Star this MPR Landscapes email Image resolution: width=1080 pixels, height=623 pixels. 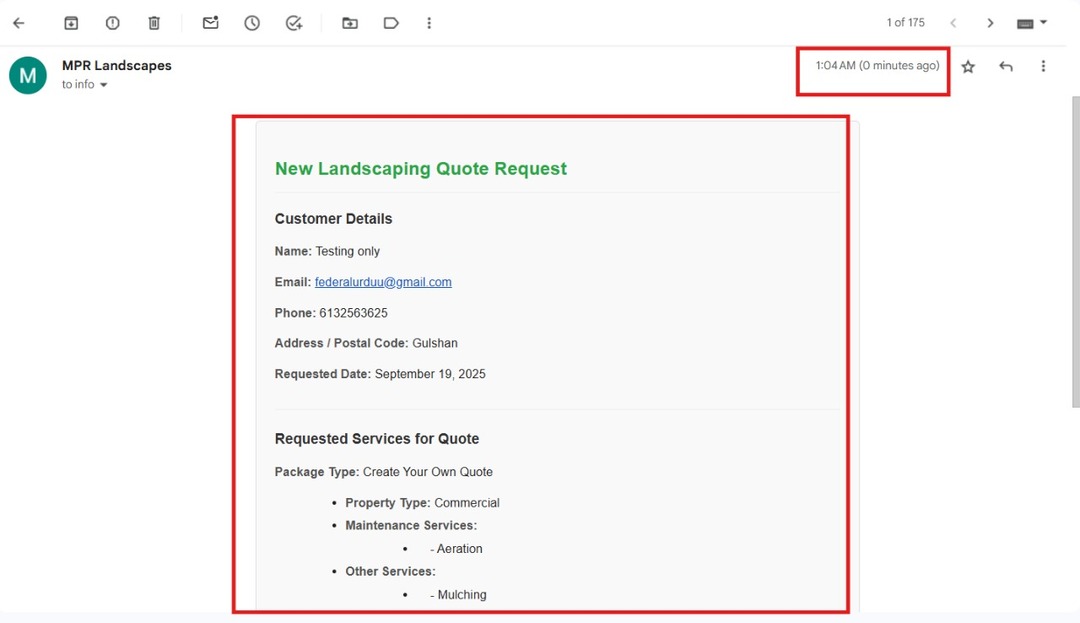point(968,67)
